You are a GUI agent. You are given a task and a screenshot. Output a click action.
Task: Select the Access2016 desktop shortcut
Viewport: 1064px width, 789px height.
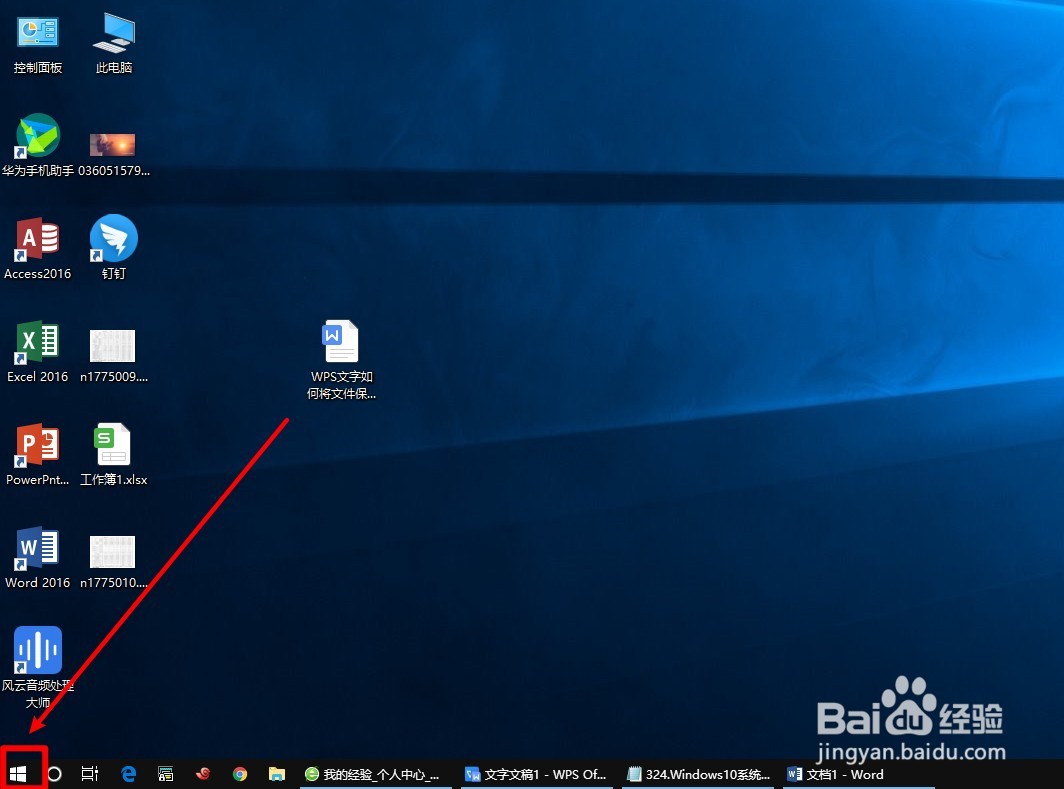point(38,249)
